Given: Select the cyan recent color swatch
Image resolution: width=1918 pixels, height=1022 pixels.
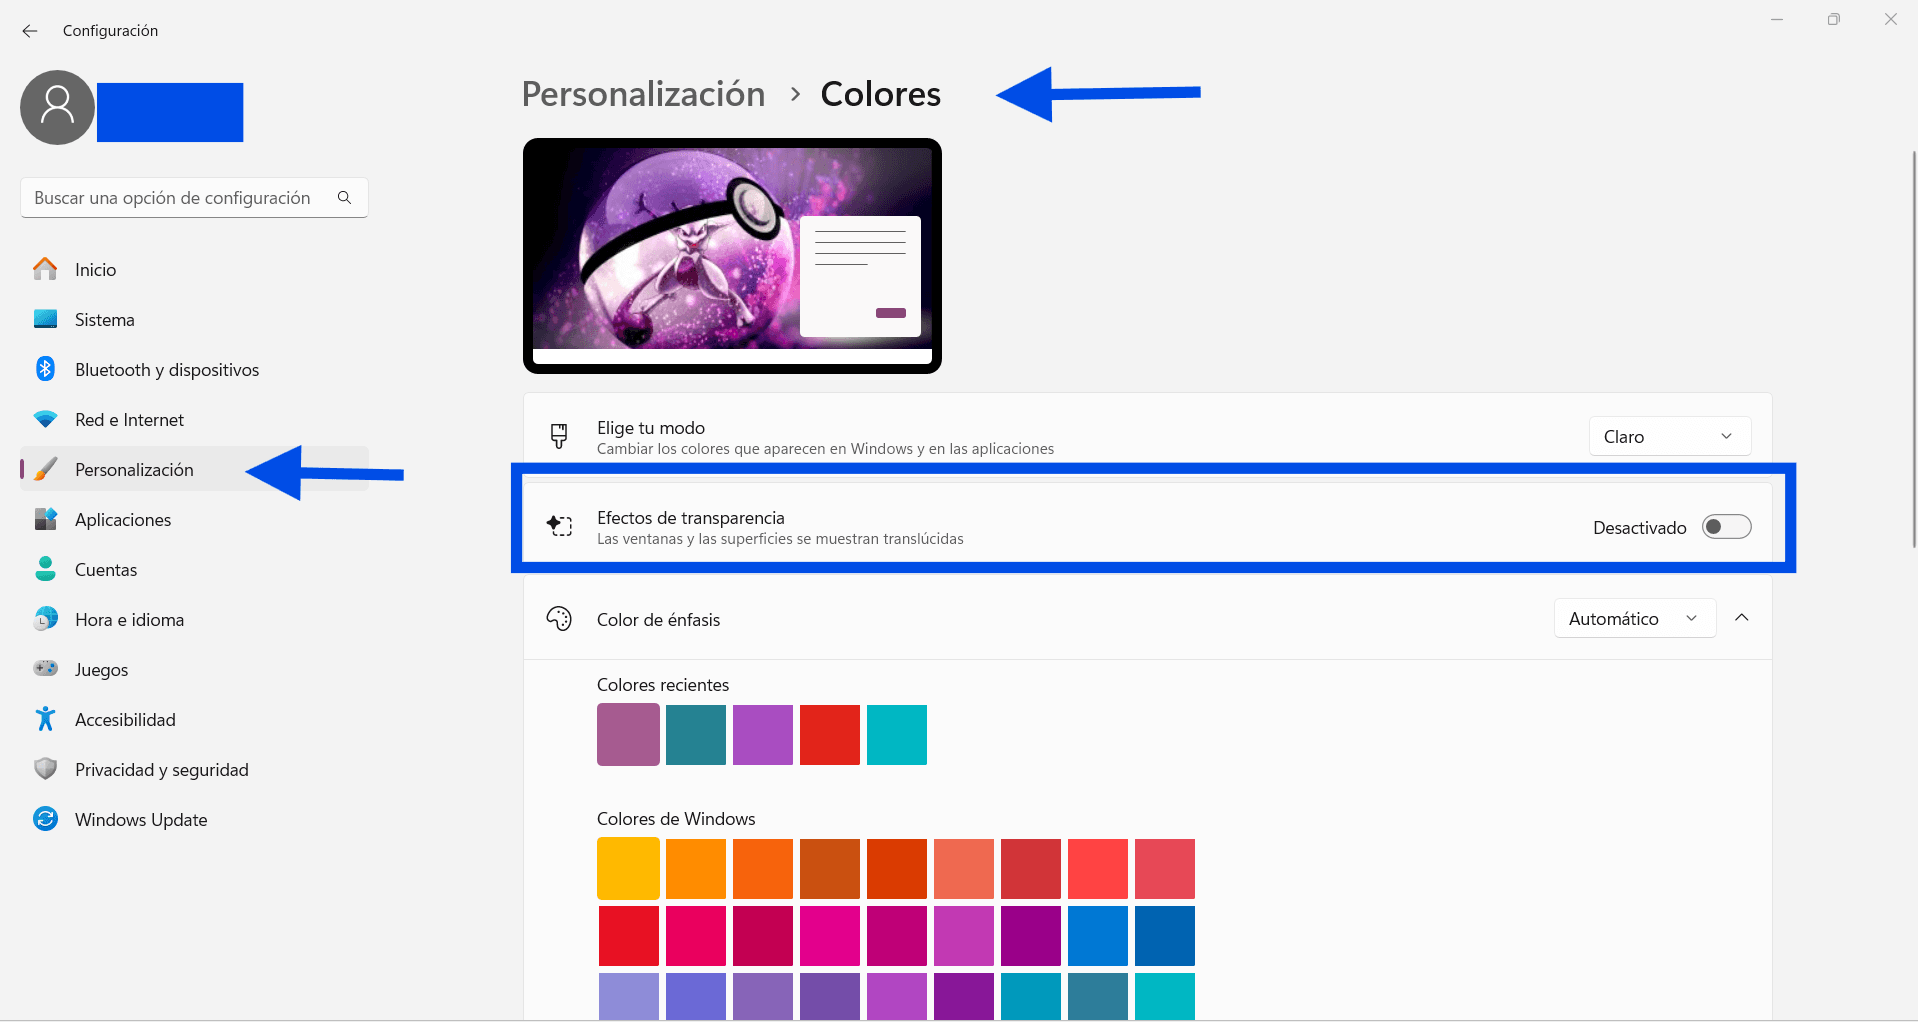Looking at the screenshot, I should point(897,735).
